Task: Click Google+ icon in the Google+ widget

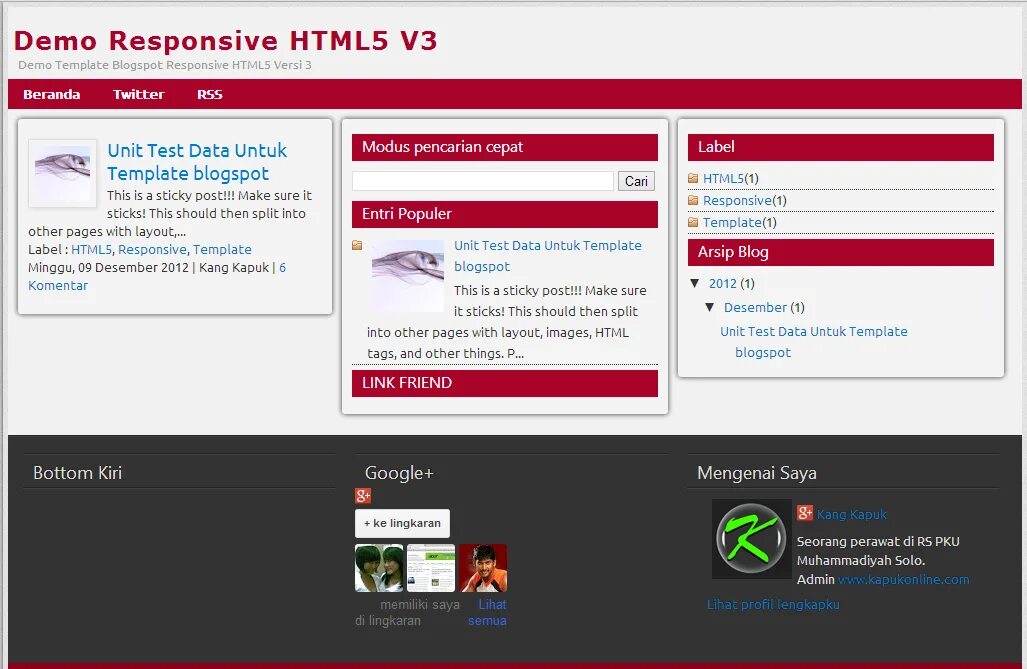Action: (x=363, y=496)
